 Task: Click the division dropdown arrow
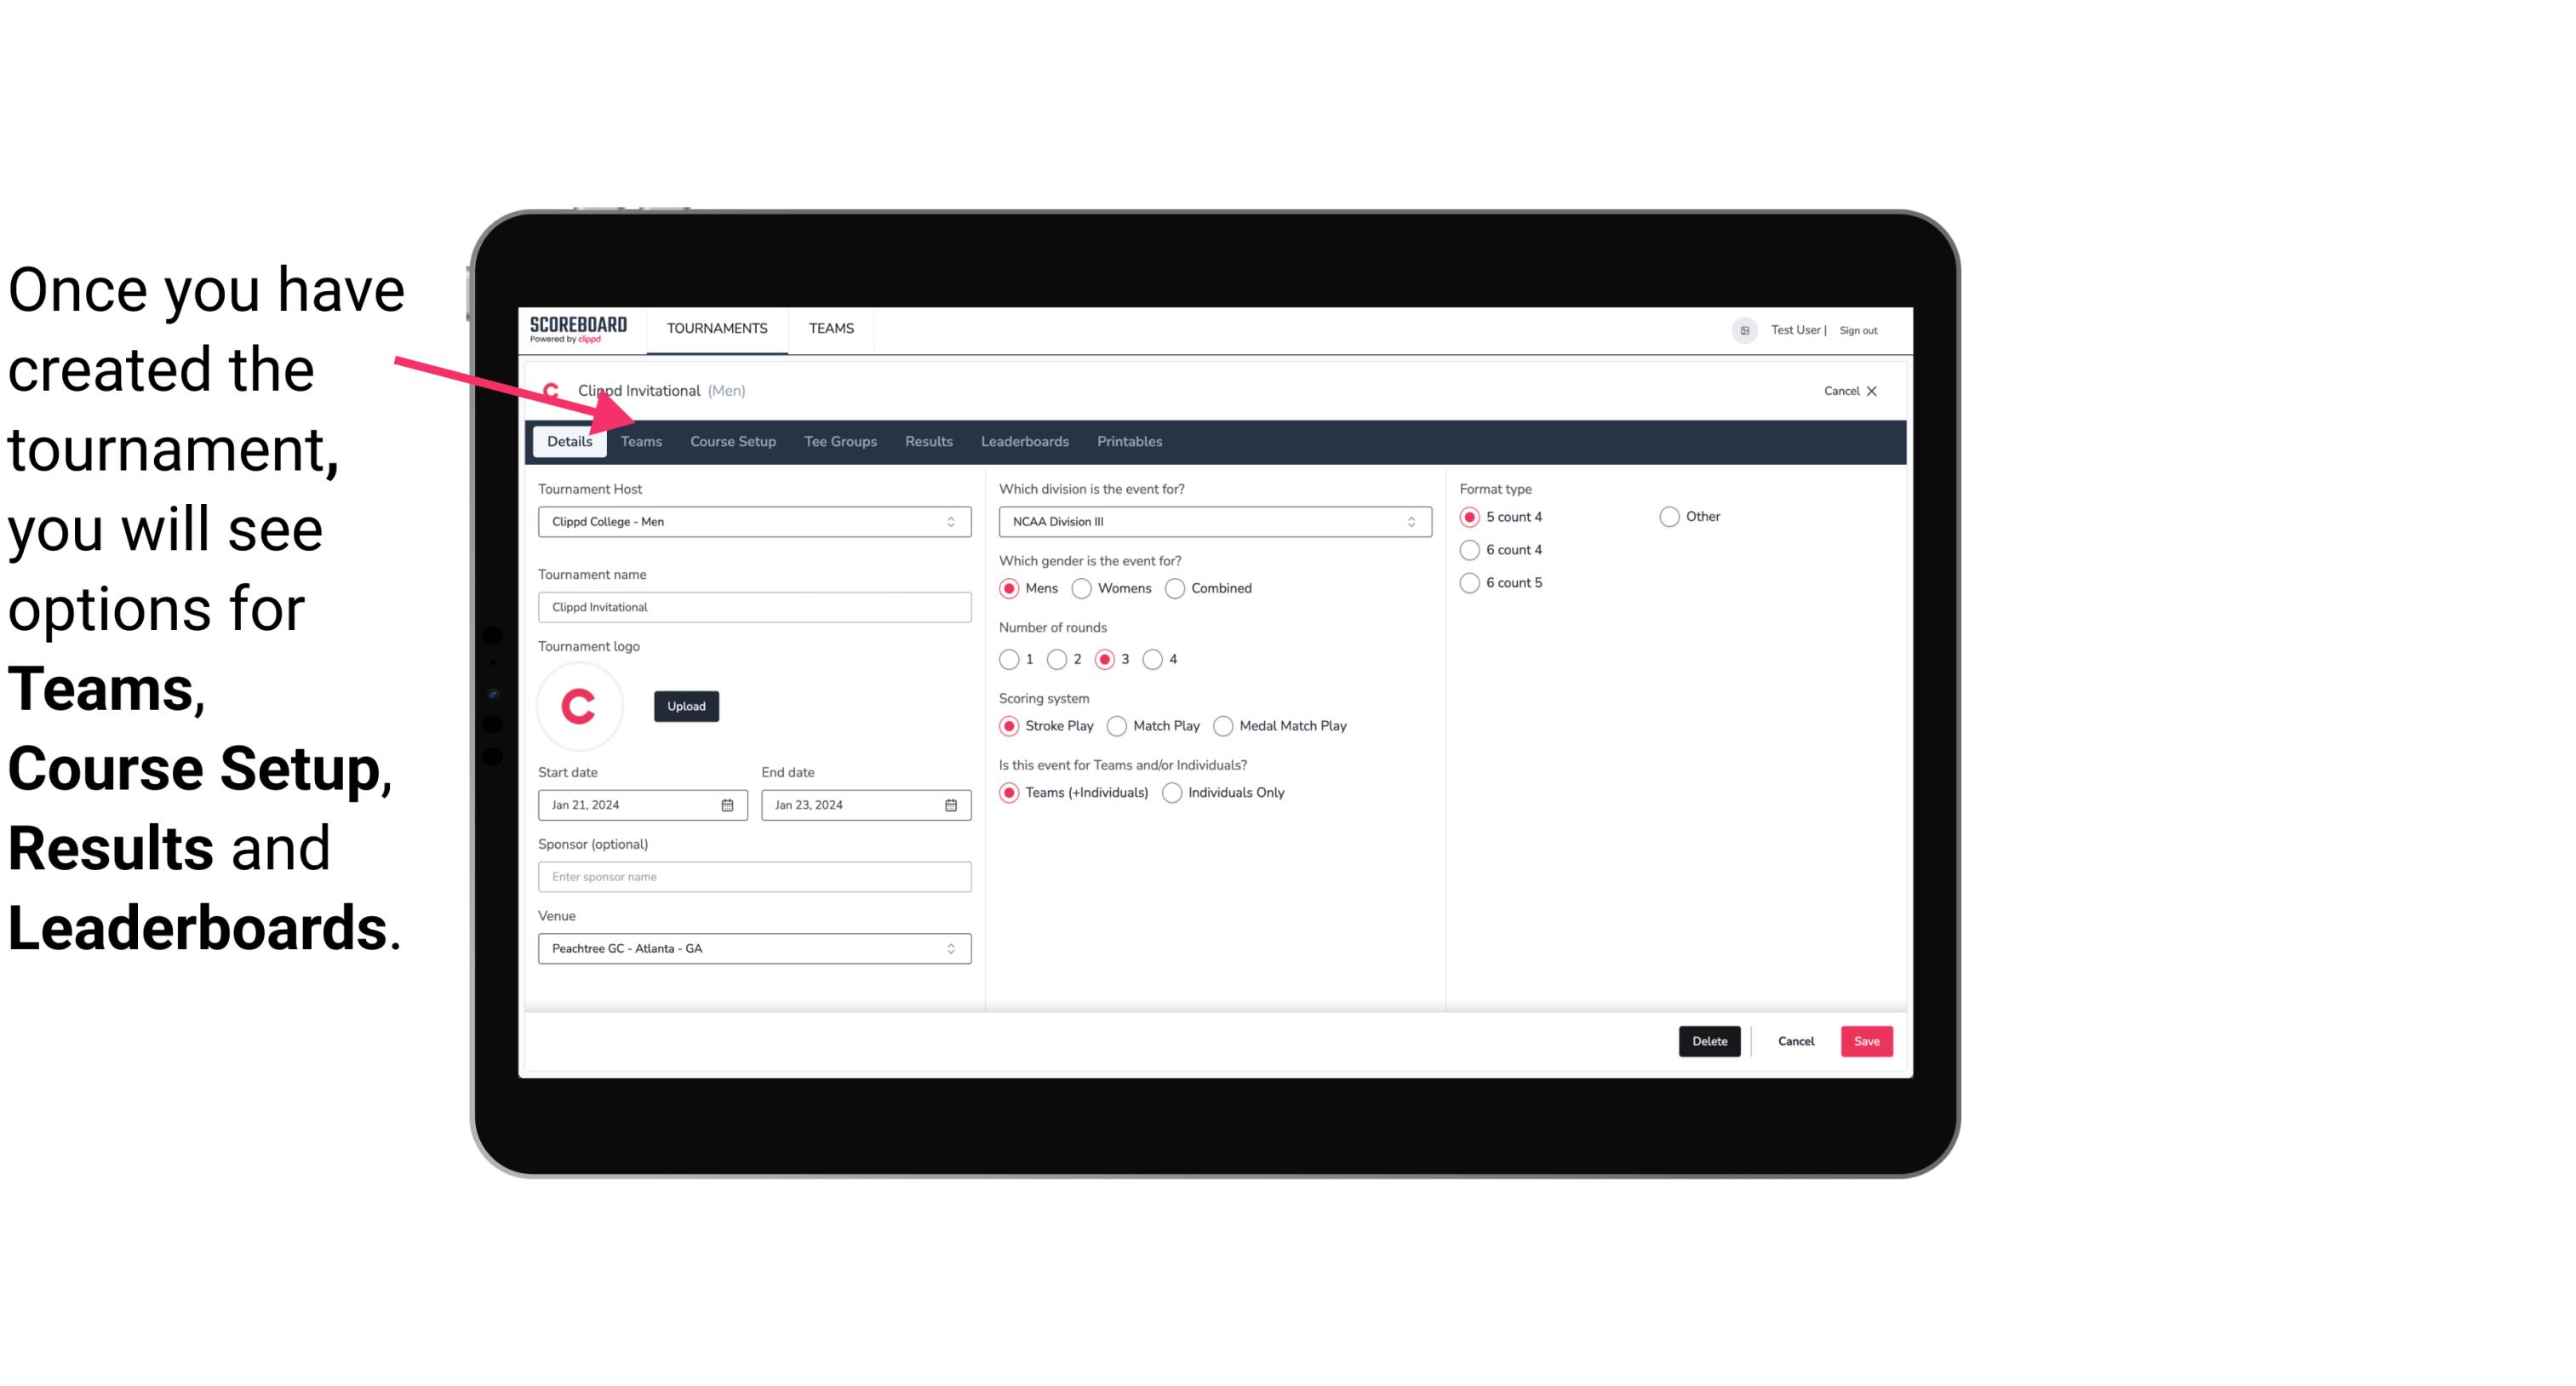point(1405,521)
